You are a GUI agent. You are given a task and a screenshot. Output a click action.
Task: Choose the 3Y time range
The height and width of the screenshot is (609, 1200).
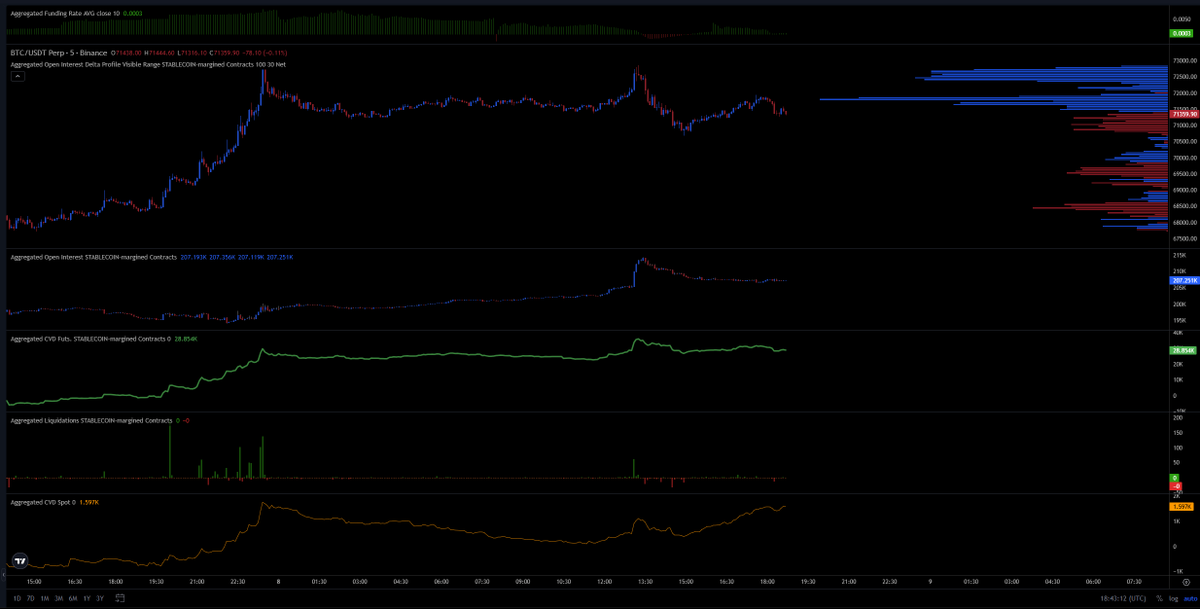coord(100,598)
